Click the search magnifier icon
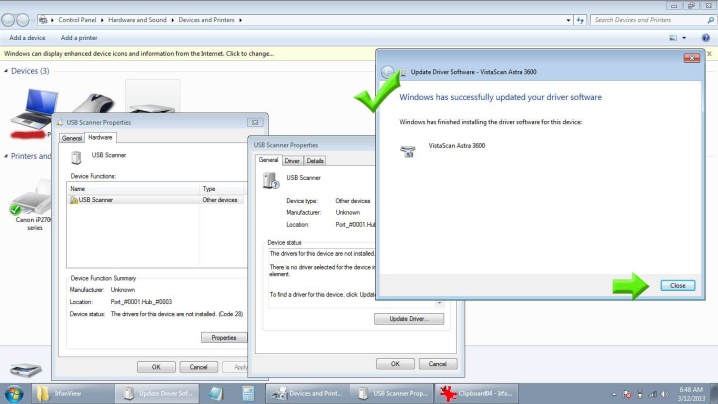 click(711, 20)
